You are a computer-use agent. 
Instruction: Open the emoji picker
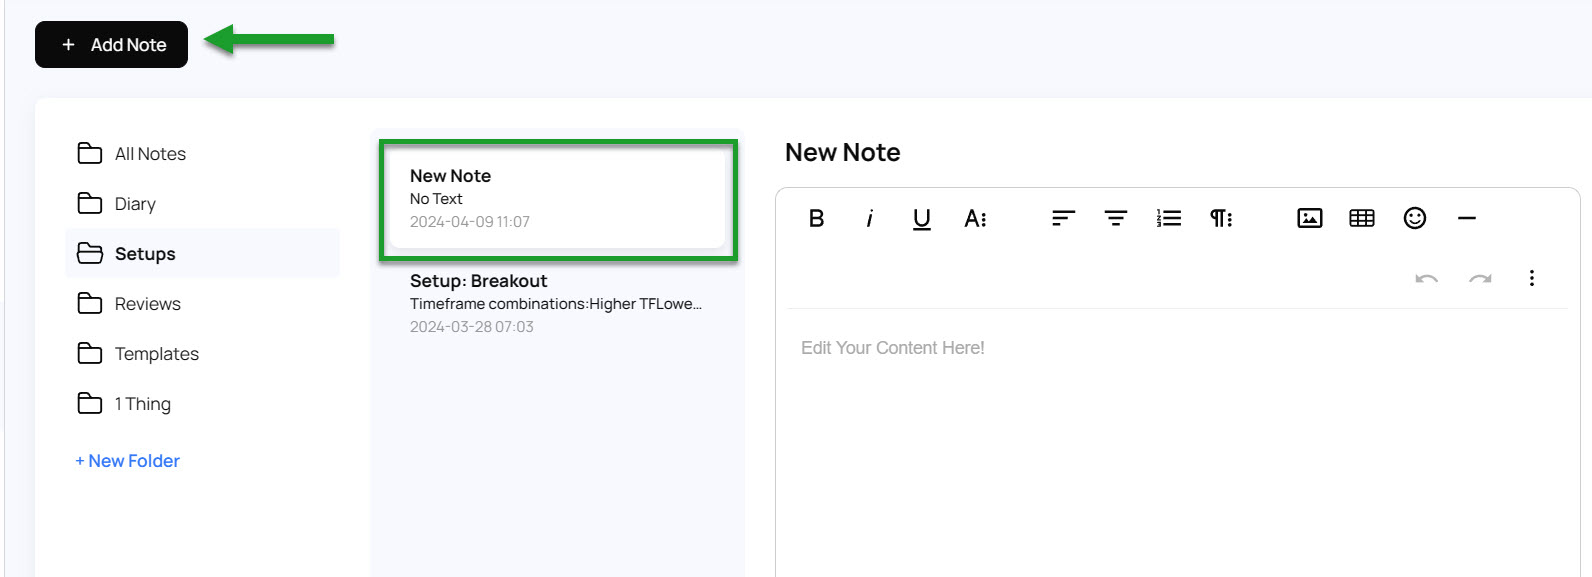1414,218
